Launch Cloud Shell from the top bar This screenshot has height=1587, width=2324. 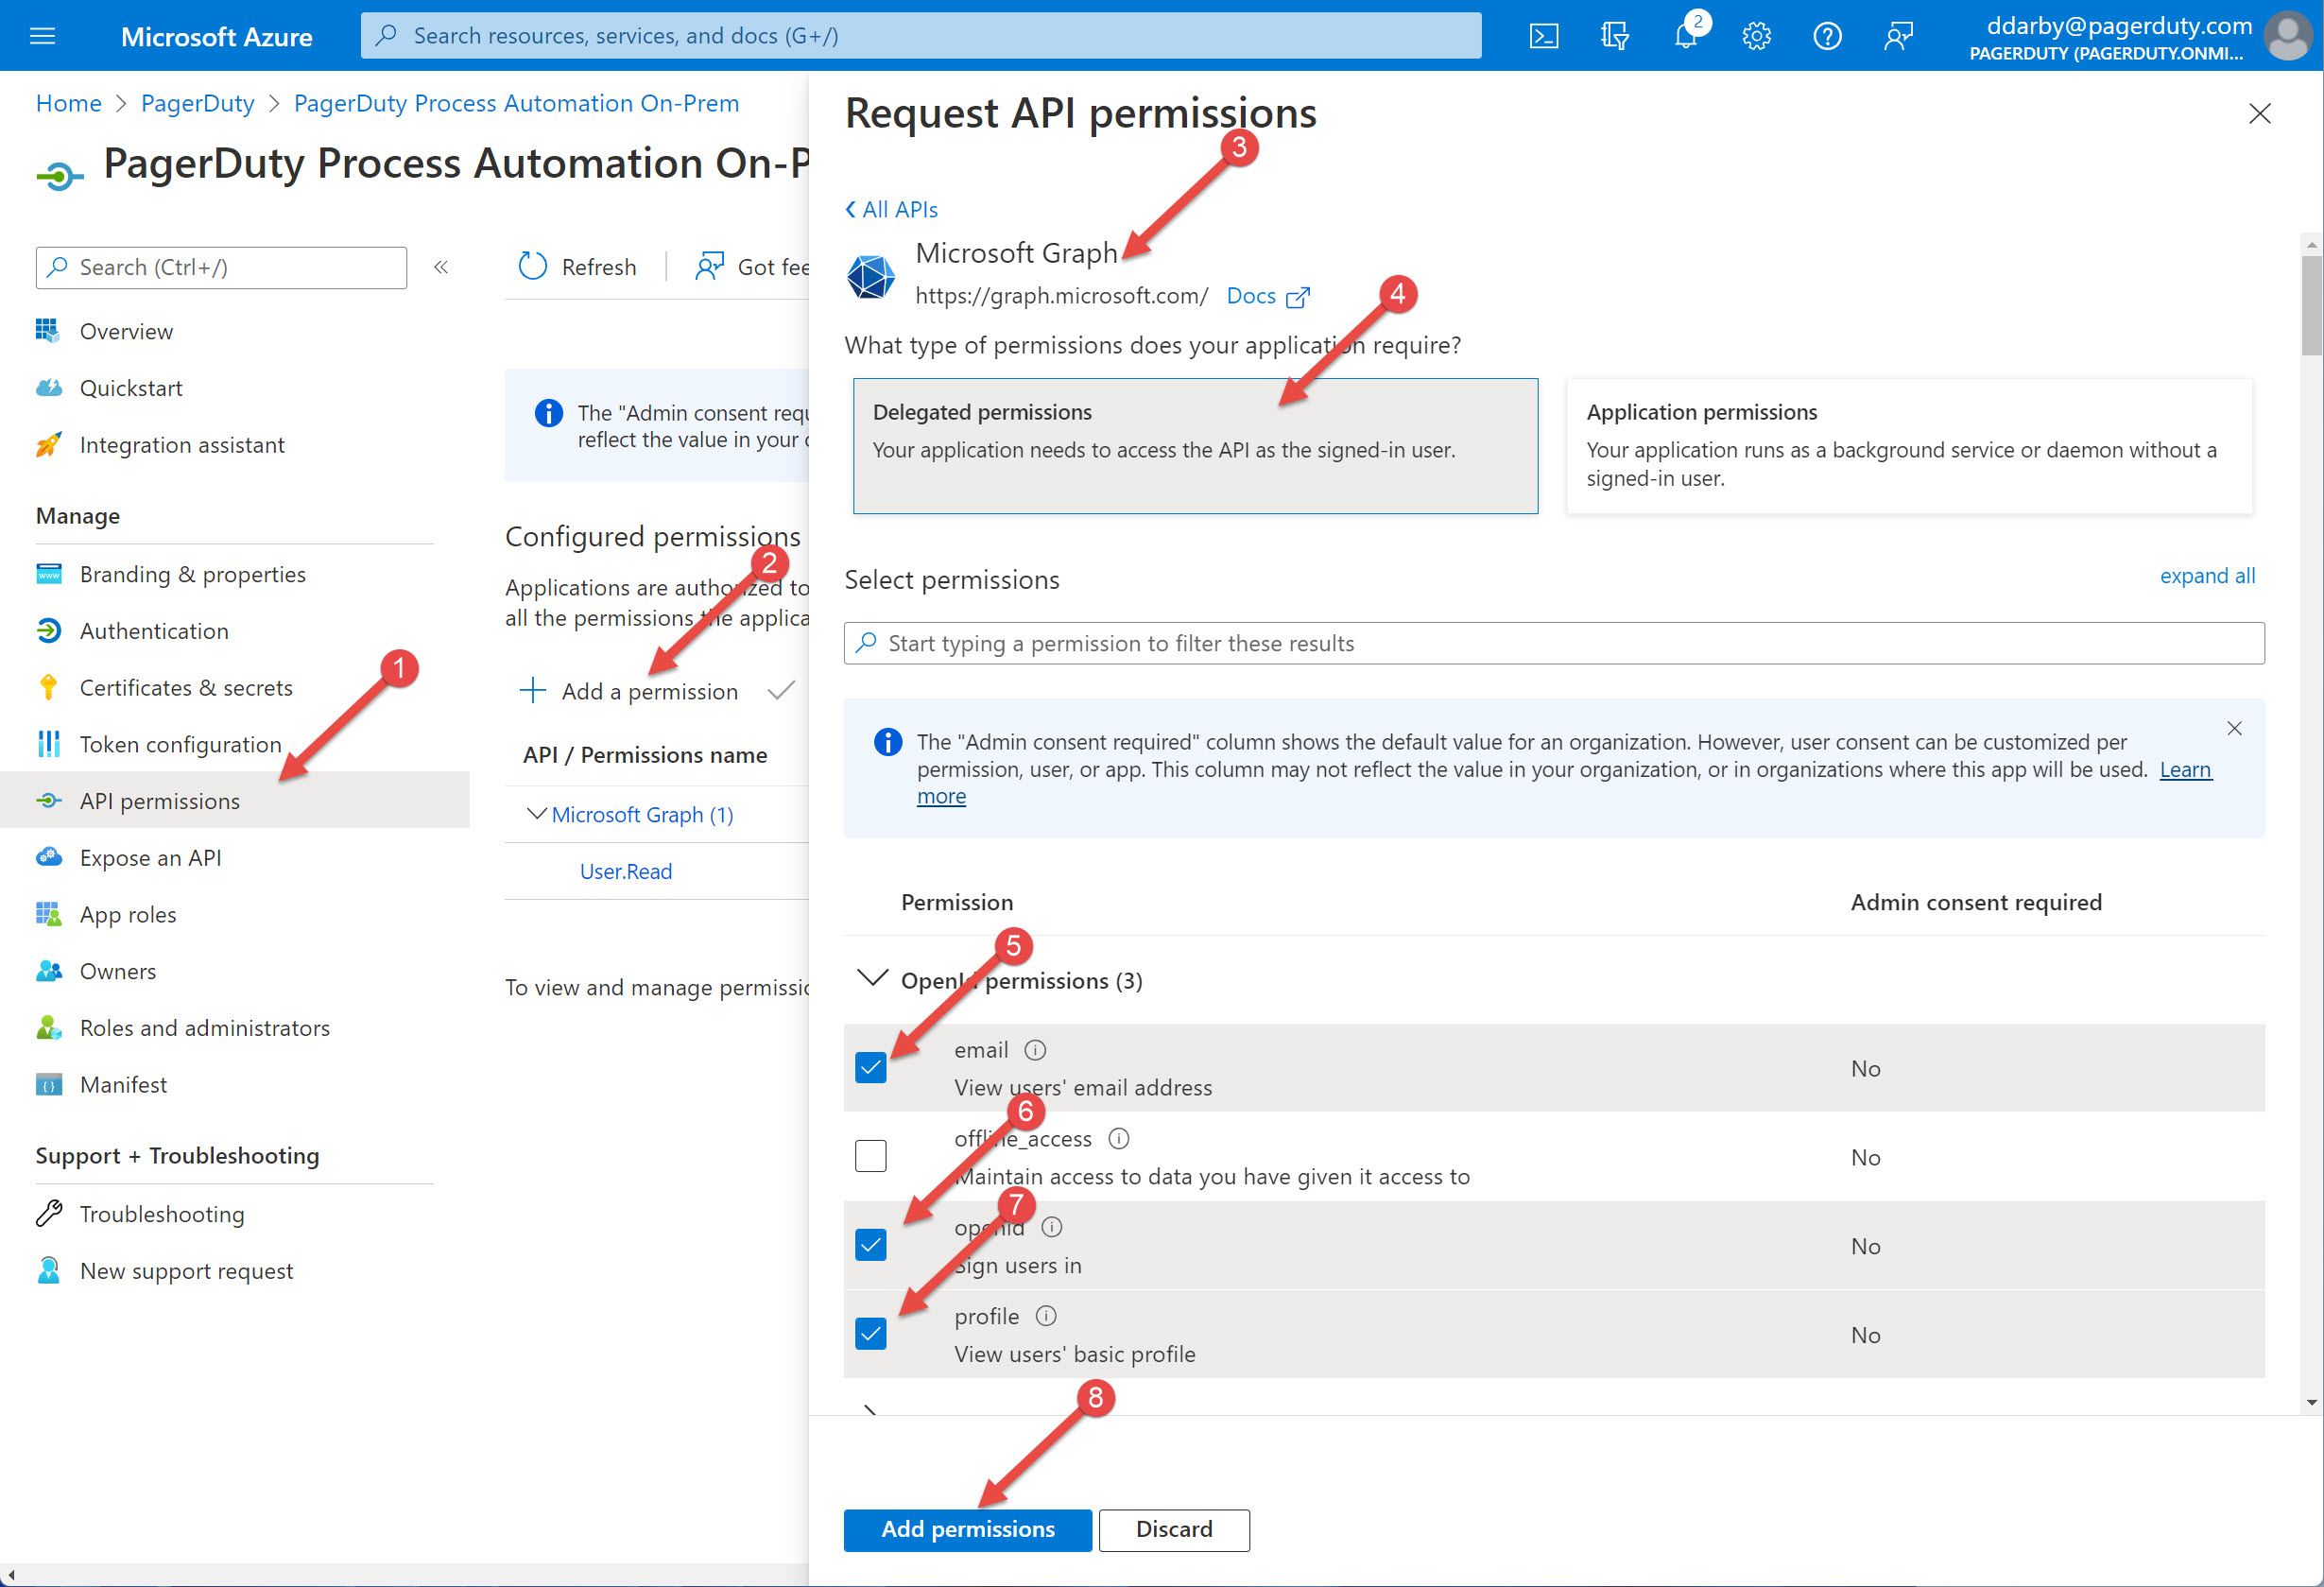click(x=1543, y=36)
